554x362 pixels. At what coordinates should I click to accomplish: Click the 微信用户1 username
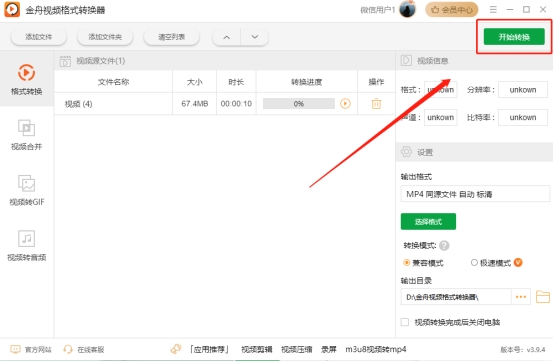click(x=377, y=10)
